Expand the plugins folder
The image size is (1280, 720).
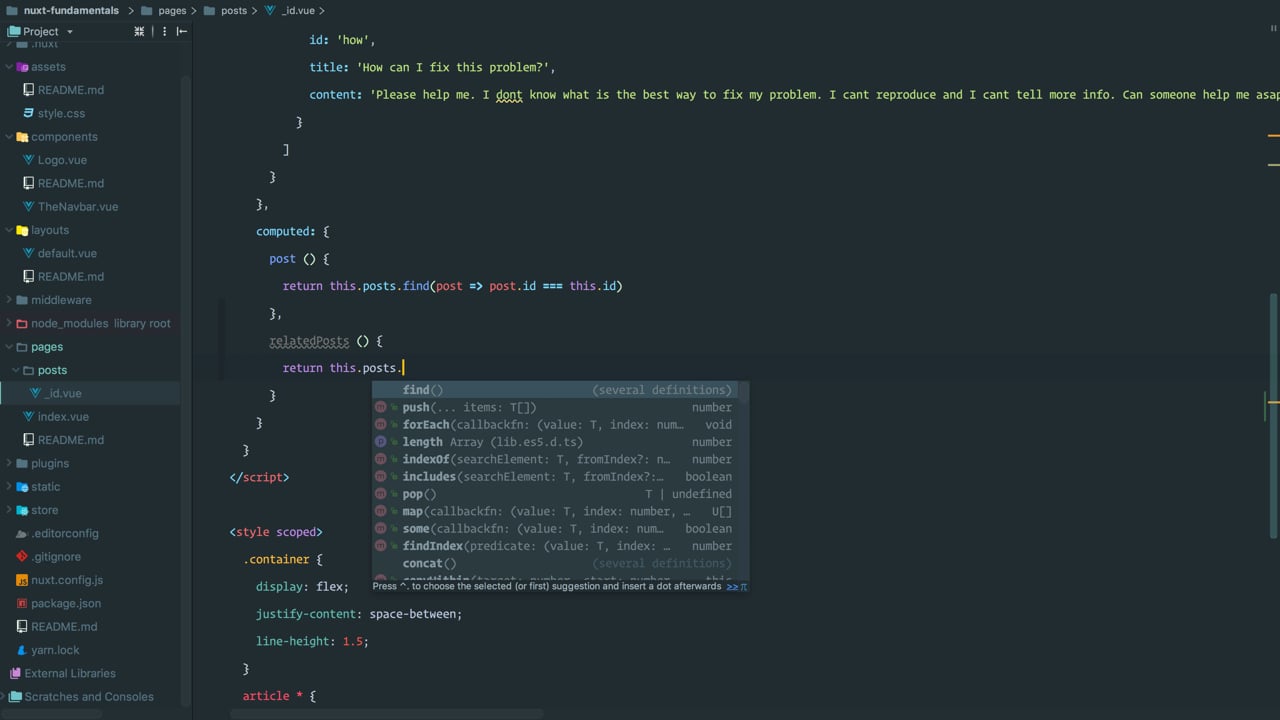coord(9,463)
